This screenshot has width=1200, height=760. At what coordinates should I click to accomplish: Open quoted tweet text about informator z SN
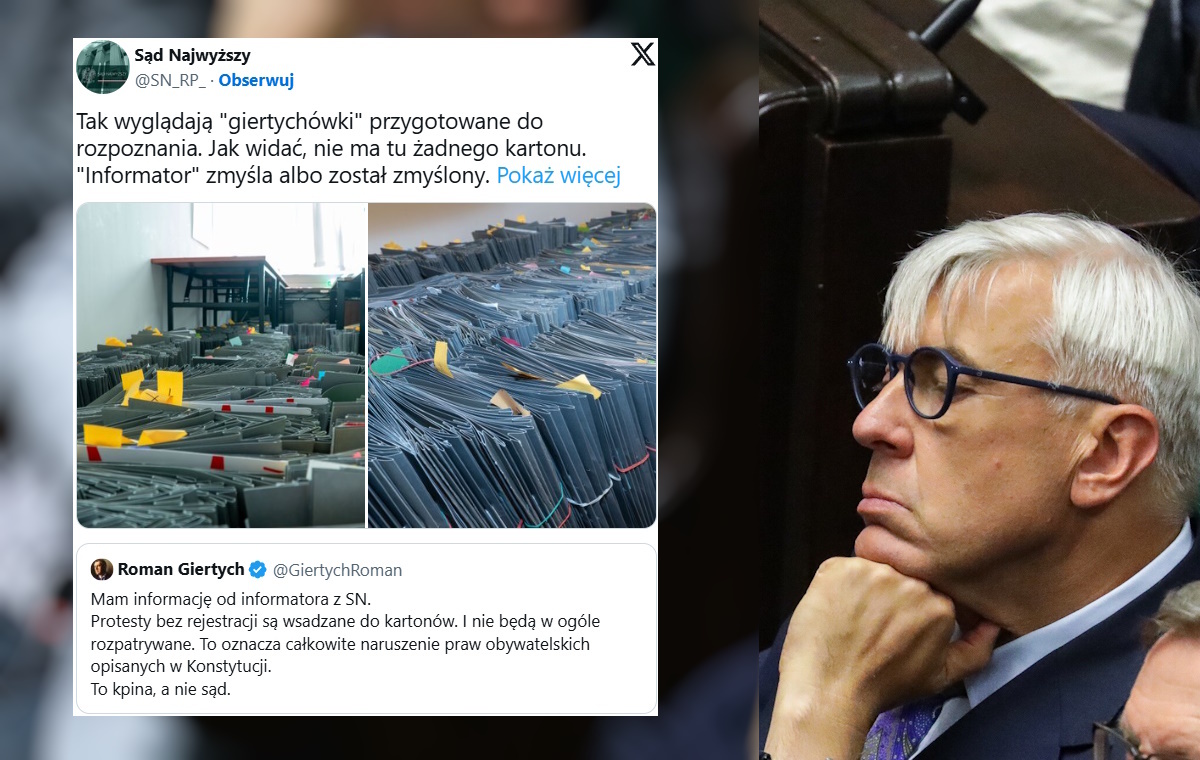coord(345,644)
